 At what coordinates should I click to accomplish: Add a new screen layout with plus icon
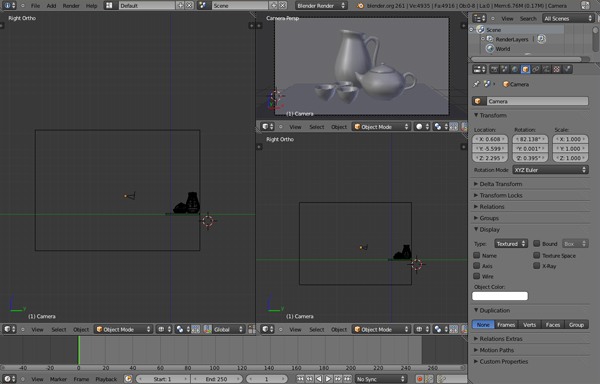180,5
